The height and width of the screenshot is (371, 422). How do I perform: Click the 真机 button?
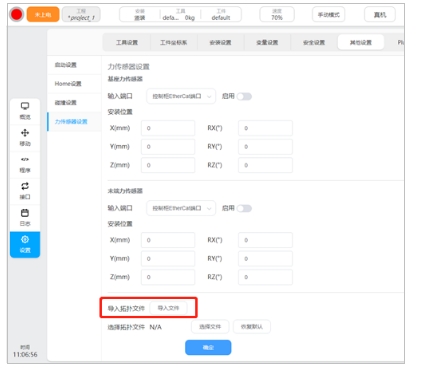click(380, 15)
